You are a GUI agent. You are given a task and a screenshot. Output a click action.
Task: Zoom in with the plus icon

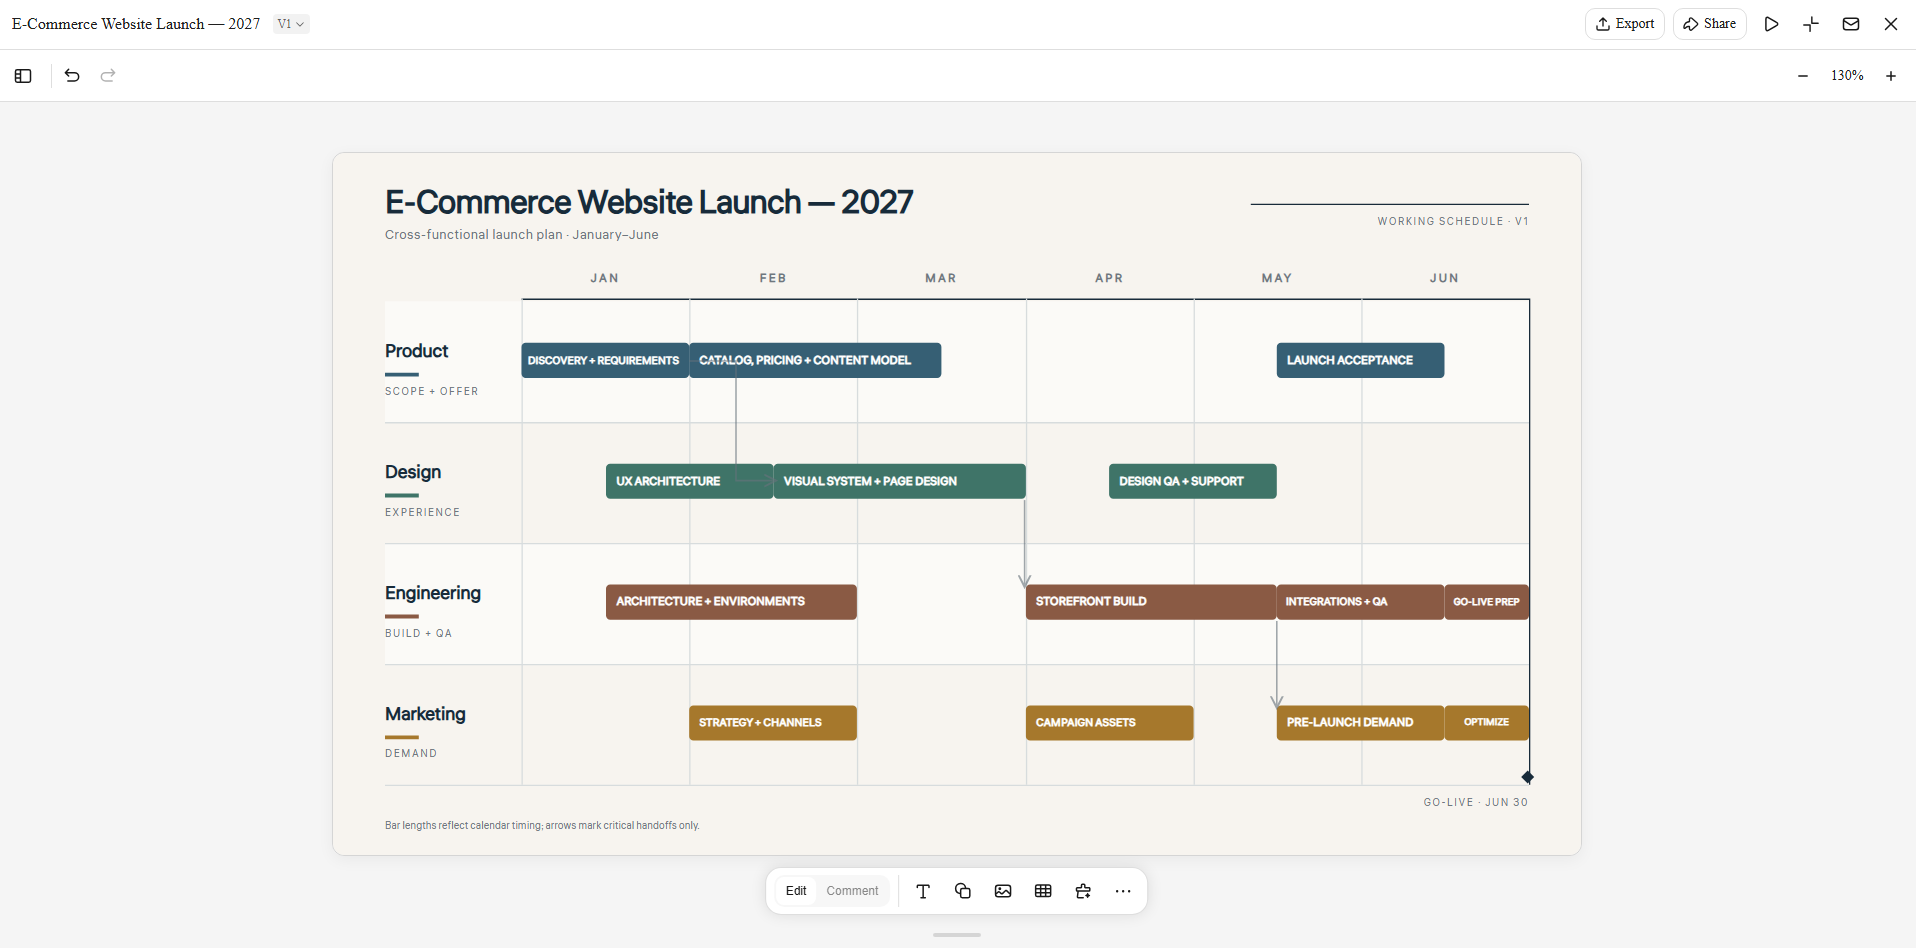[x=1891, y=76]
